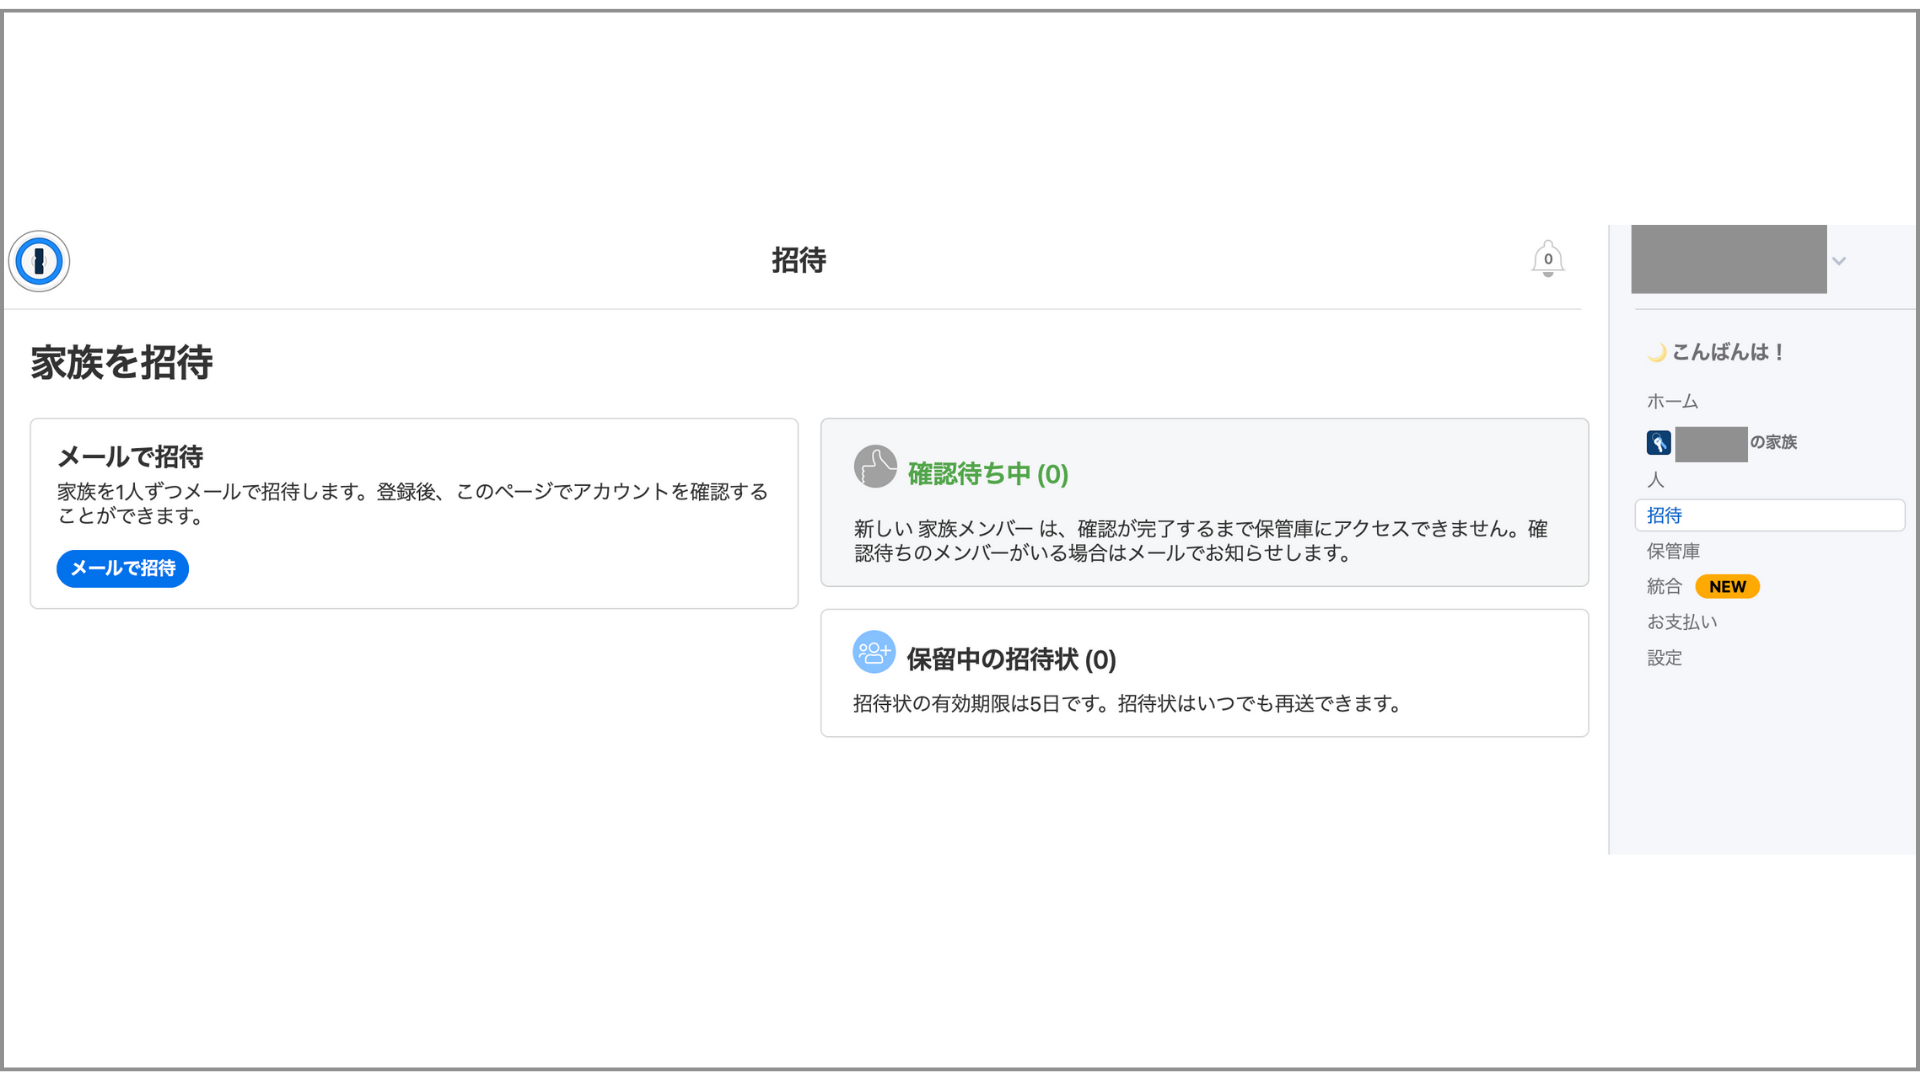
Task: Open 保管庫 in the sidebar
Action: coord(1674,551)
